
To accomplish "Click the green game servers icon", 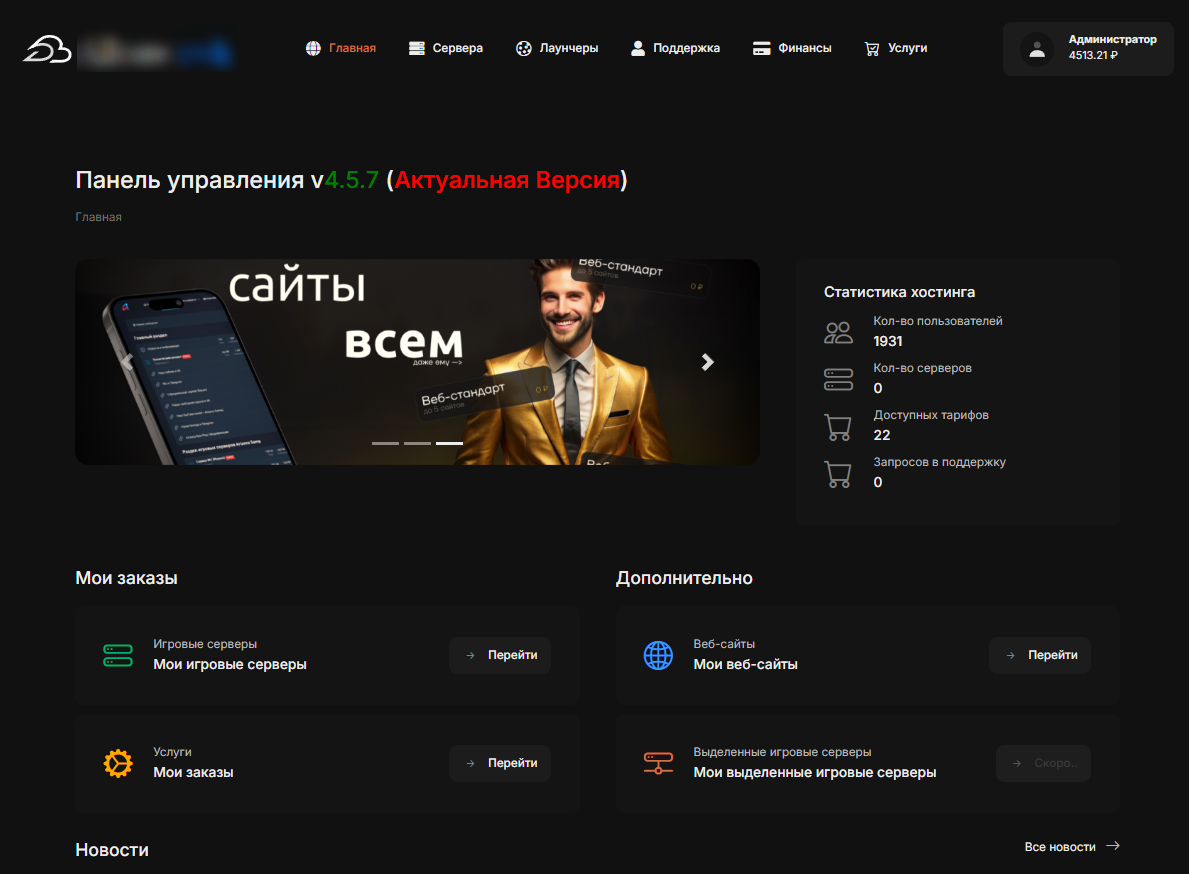I will (118, 656).
